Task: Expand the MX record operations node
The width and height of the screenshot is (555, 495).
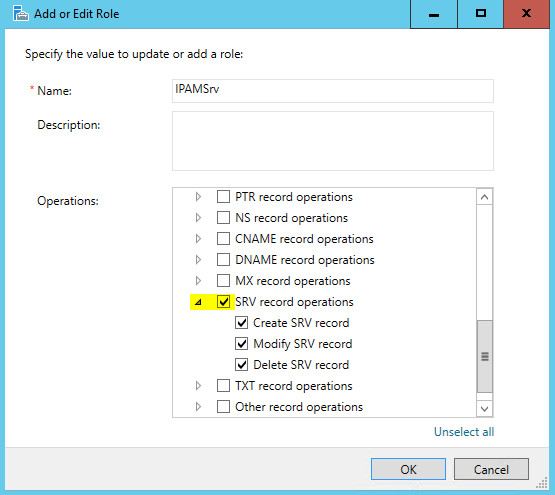Action: [x=198, y=281]
